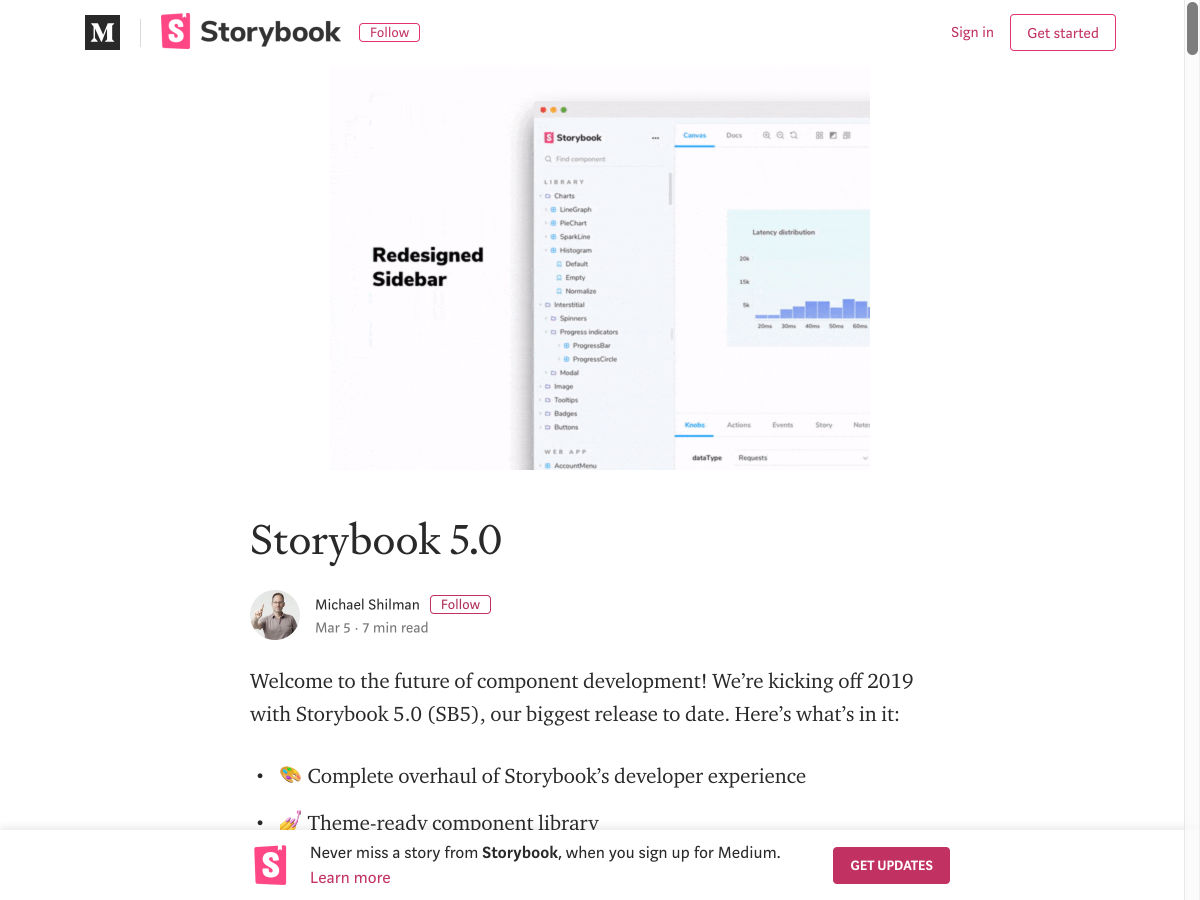Follow author Michael Shilman

(x=460, y=604)
